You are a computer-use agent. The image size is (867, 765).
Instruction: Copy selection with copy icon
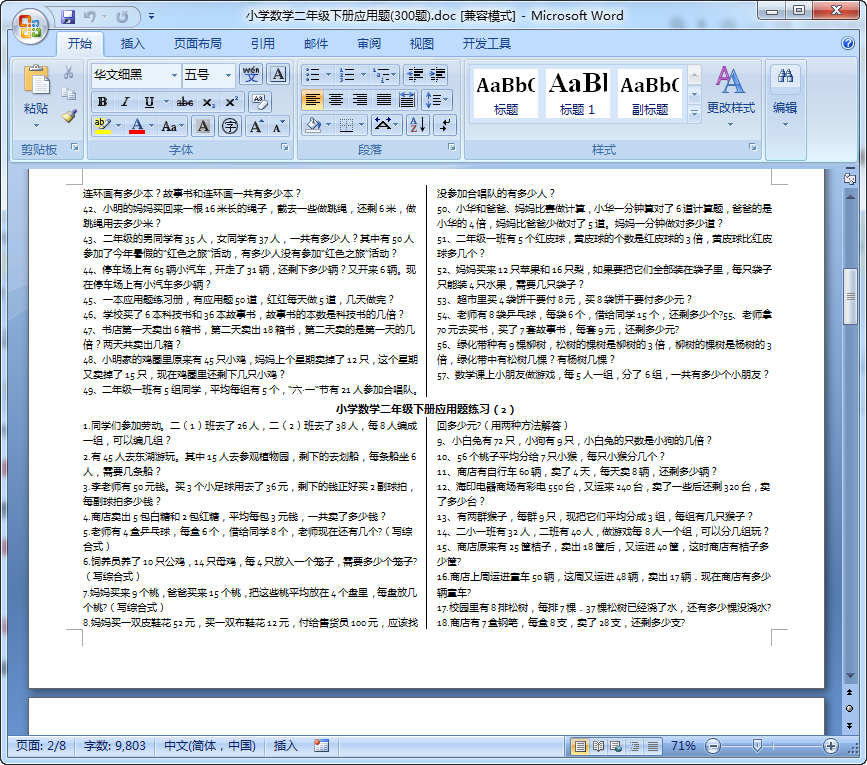[69, 94]
